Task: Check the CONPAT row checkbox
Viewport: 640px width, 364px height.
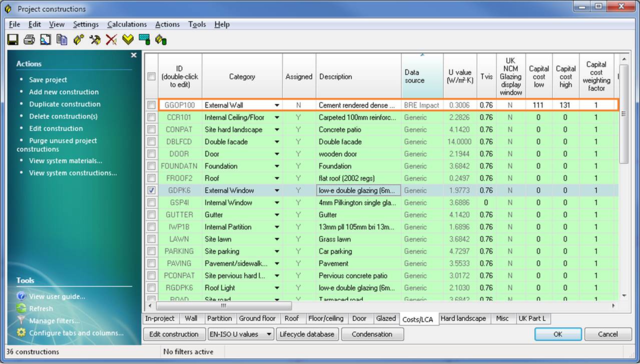Action: tap(151, 130)
